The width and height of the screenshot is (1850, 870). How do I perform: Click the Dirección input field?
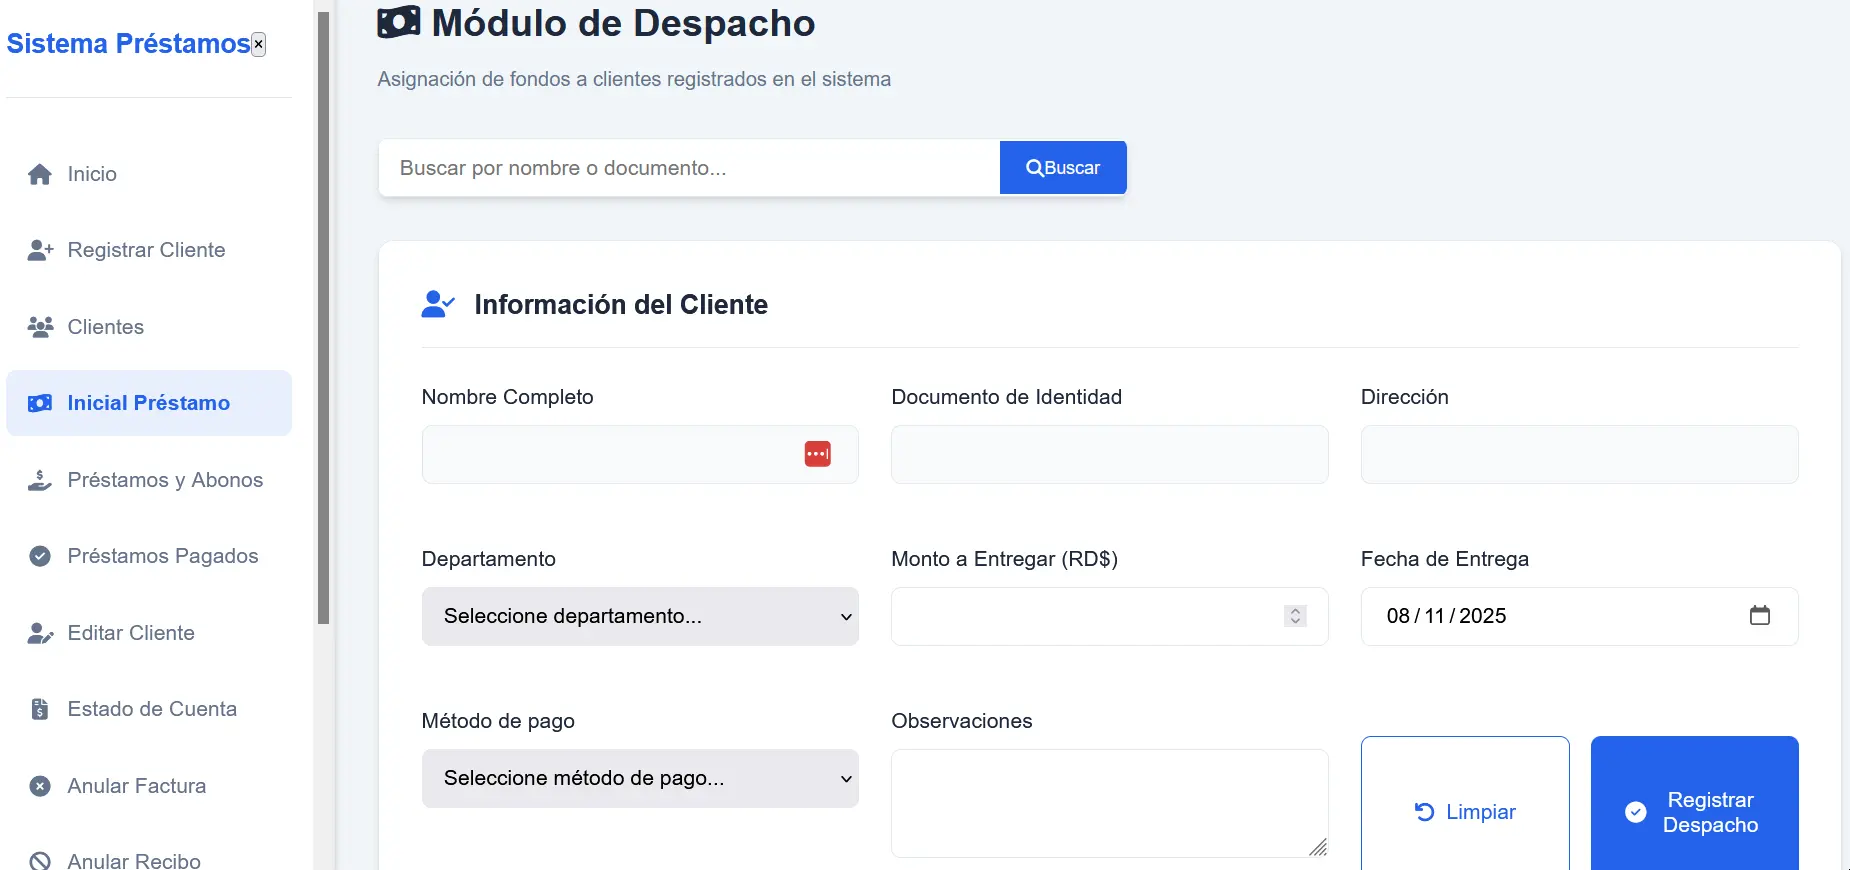[x=1580, y=454]
